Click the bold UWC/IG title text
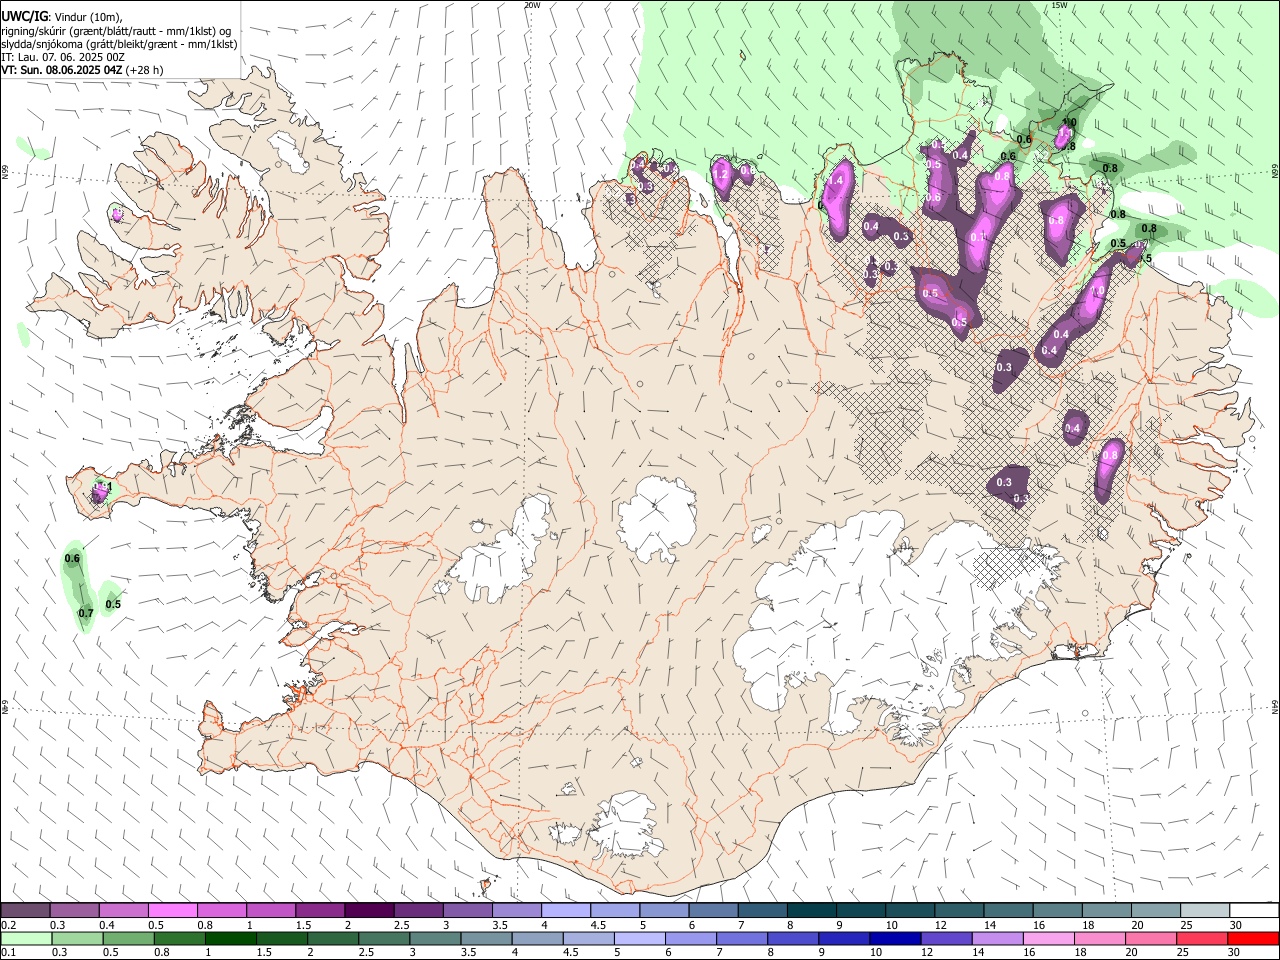 [24, 16]
